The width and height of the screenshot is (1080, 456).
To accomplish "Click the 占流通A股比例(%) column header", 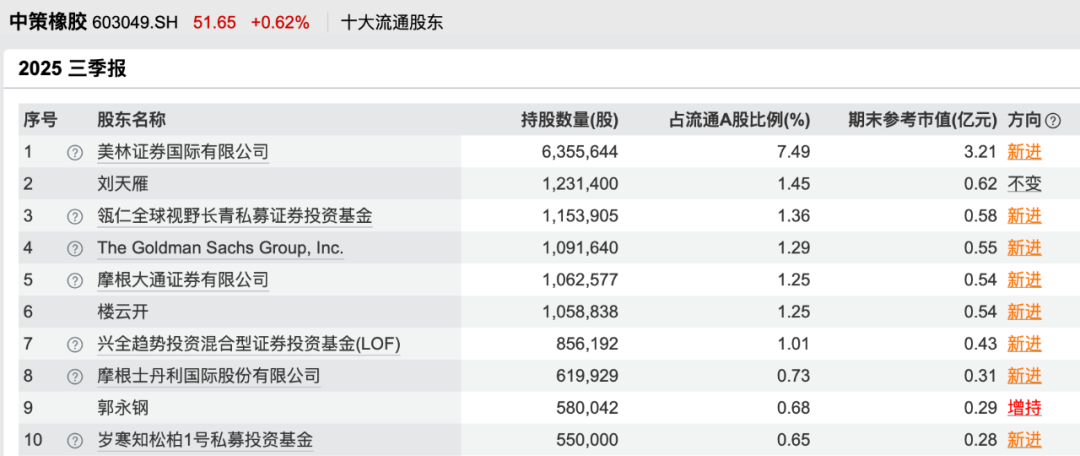I will pyautogui.click(x=740, y=121).
